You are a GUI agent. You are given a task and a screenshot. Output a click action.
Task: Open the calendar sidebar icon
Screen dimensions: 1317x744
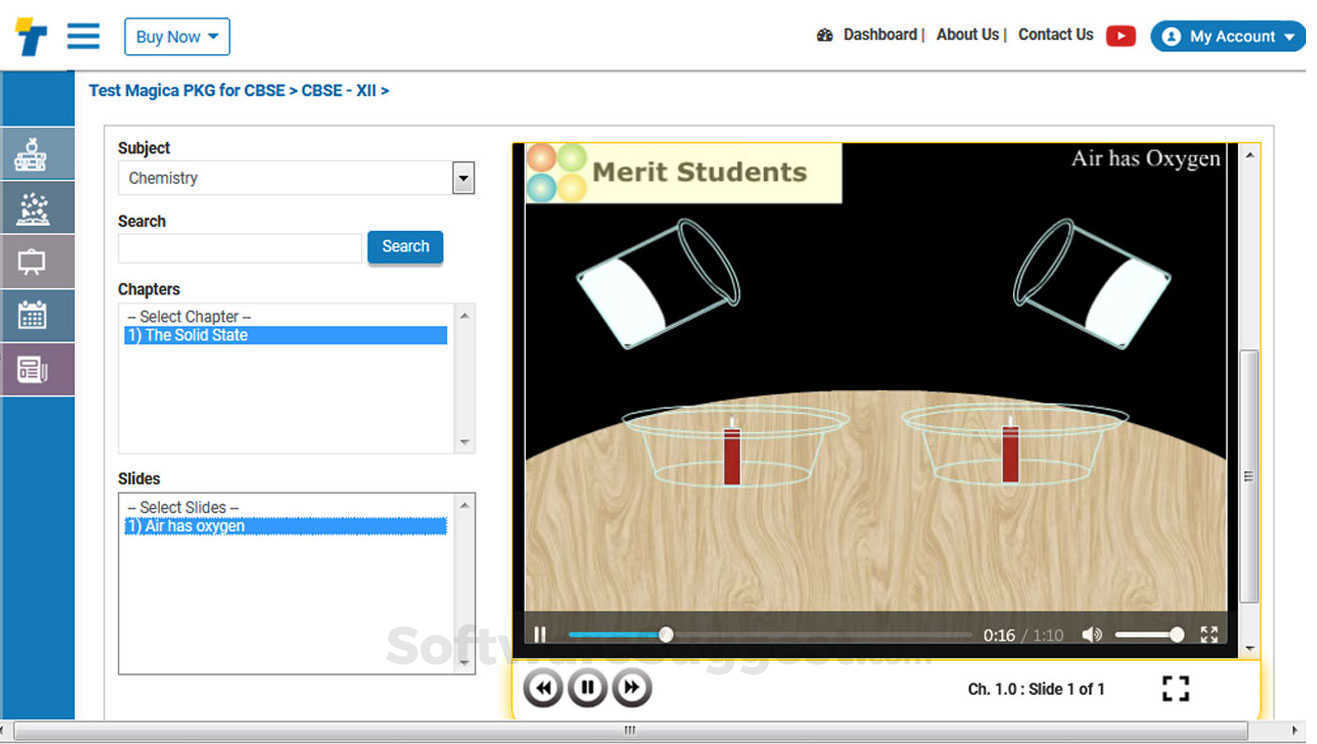pyautogui.click(x=36, y=315)
